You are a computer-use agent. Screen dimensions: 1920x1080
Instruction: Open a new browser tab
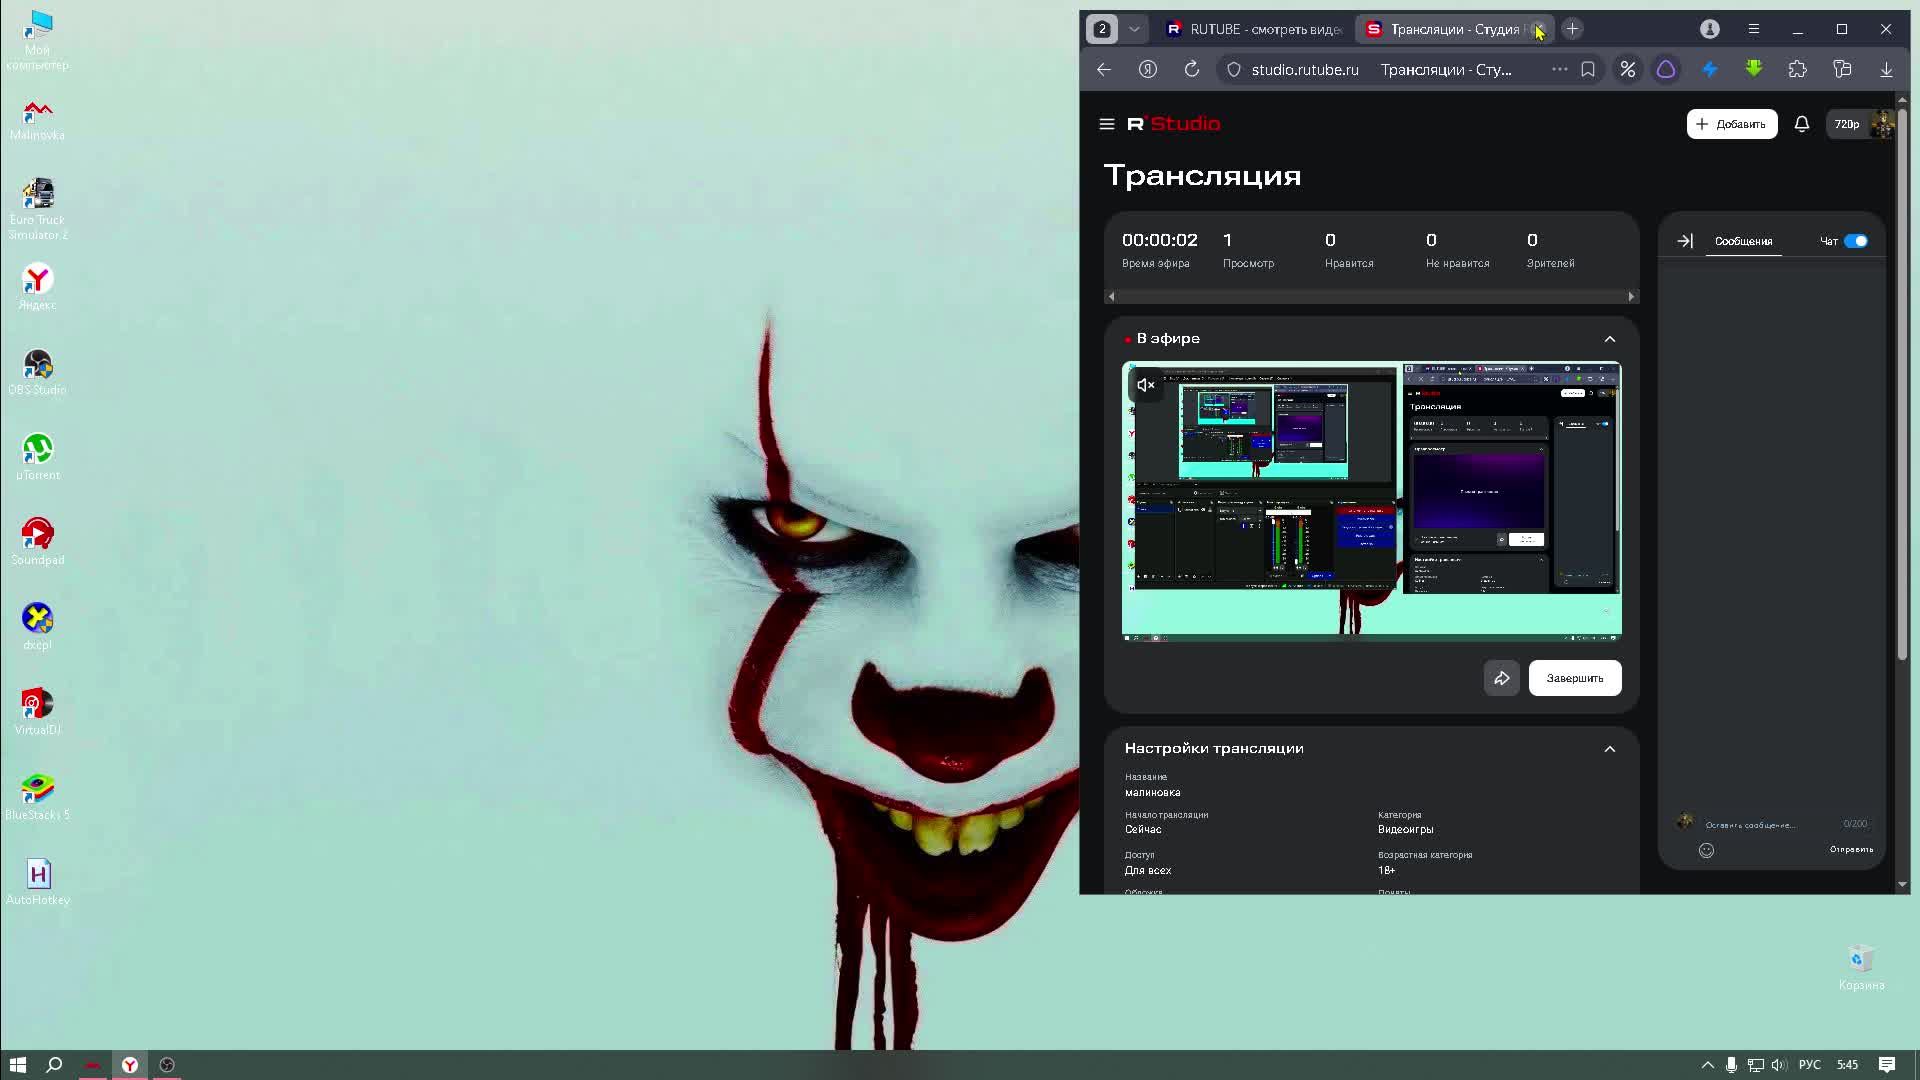pos(1572,29)
